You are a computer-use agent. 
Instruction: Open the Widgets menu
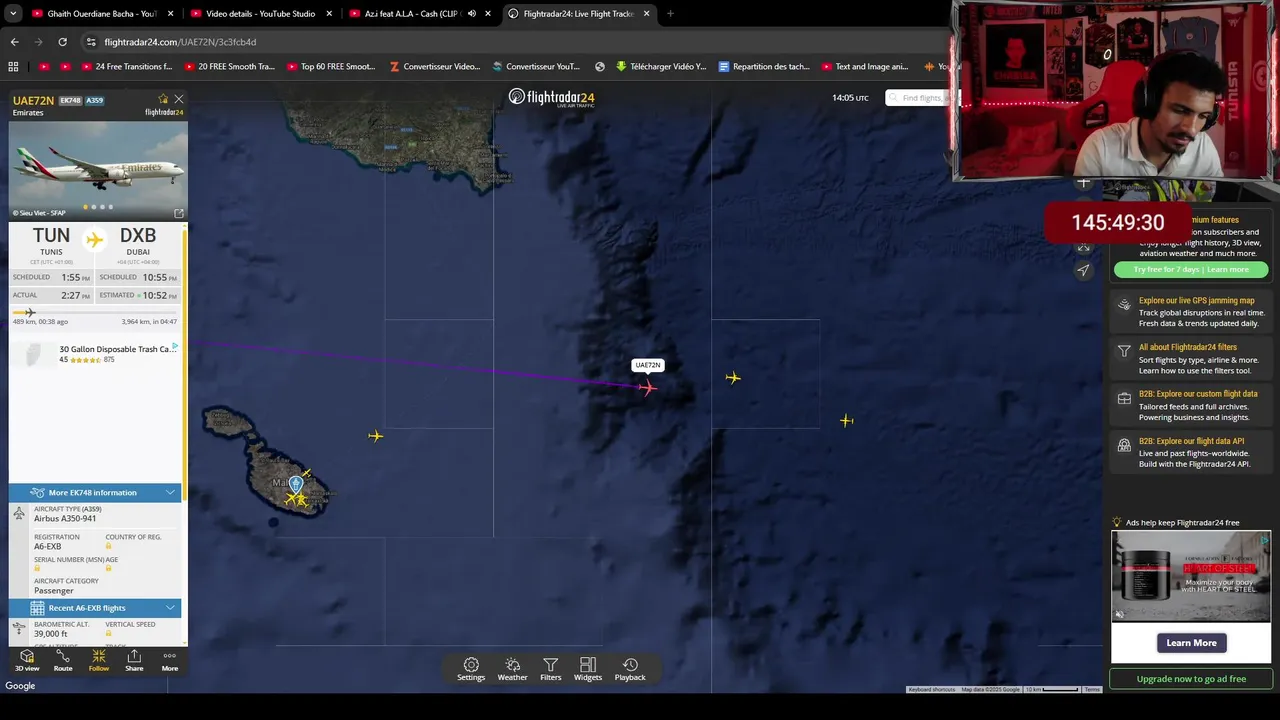coord(588,669)
